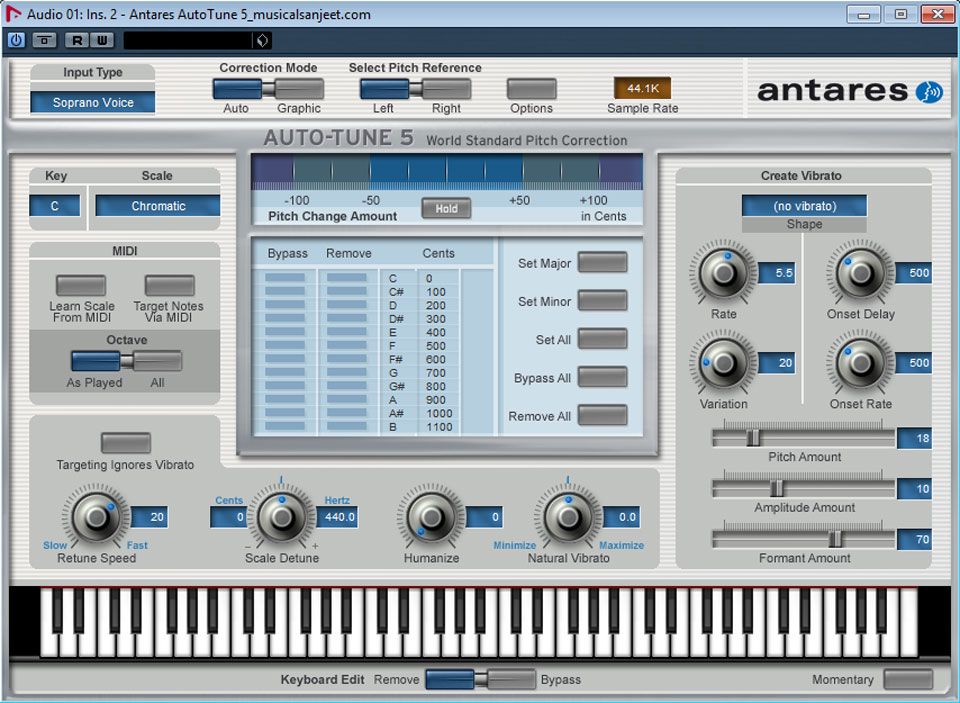The image size is (960, 703).
Task: Click the plugin toolbar window-link button
Action: click(x=44, y=40)
